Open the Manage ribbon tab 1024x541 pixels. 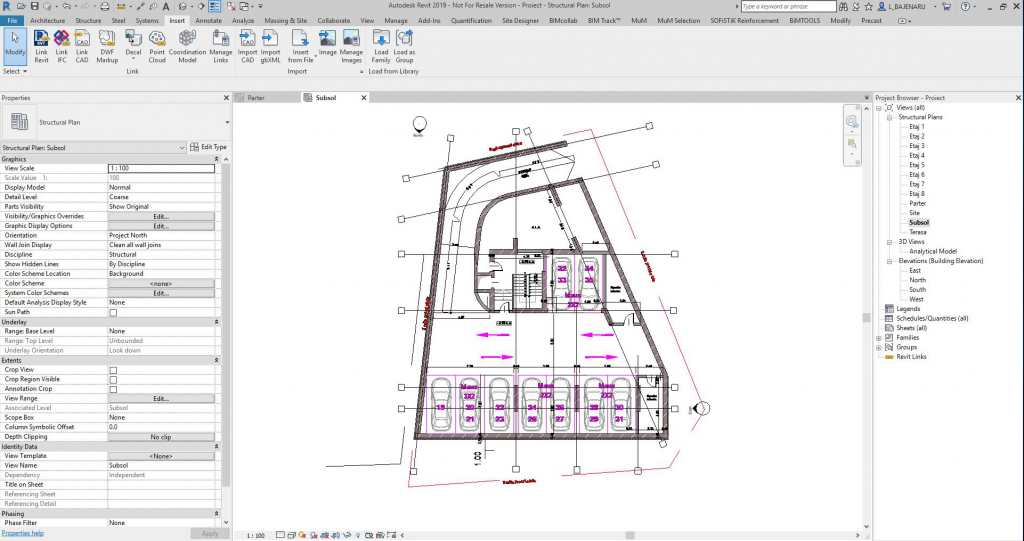coord(396,20)
